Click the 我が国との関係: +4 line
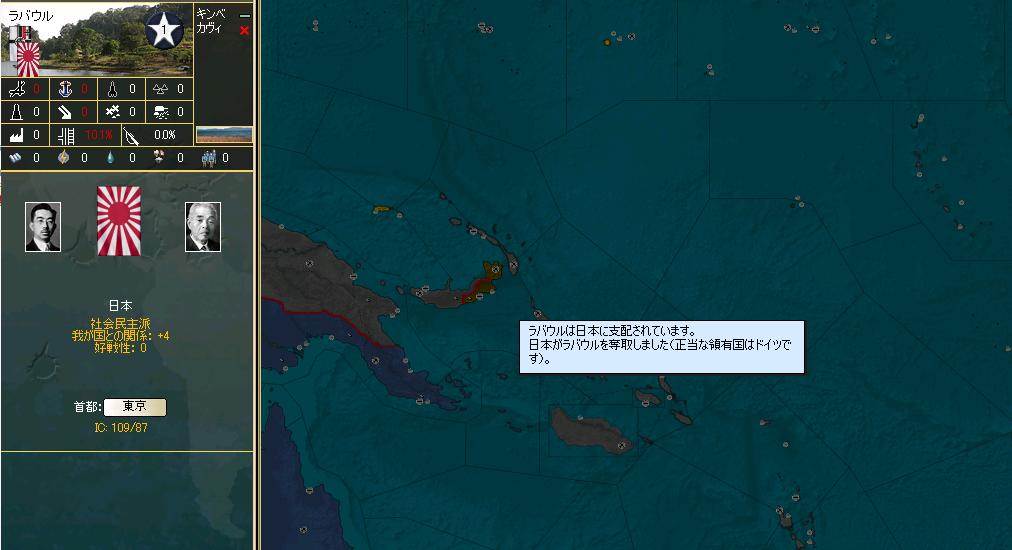The height and width of the screenshot is (550, 1012). click(x=120, y=336)
